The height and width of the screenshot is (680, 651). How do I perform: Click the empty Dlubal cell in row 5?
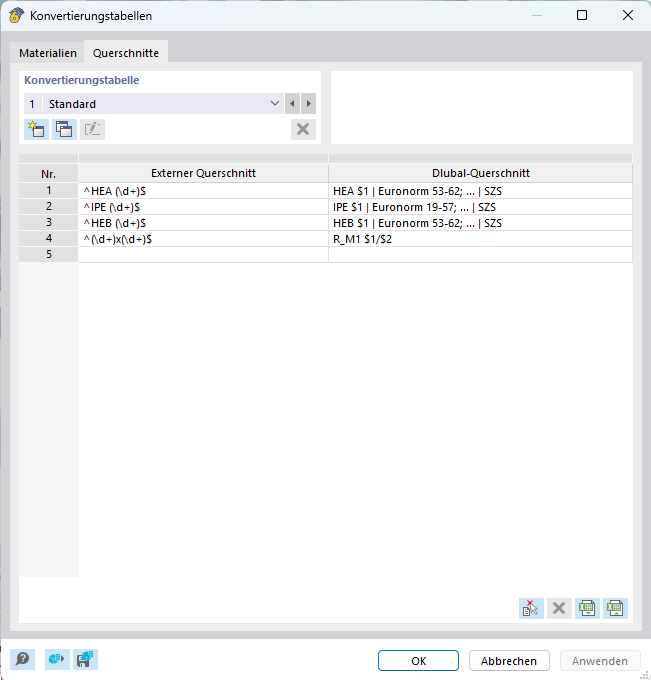481,255
